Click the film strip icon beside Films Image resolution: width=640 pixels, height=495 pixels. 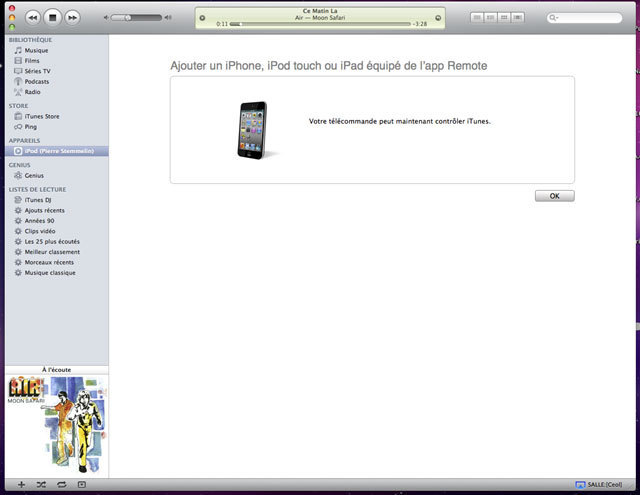coord(18,60)
